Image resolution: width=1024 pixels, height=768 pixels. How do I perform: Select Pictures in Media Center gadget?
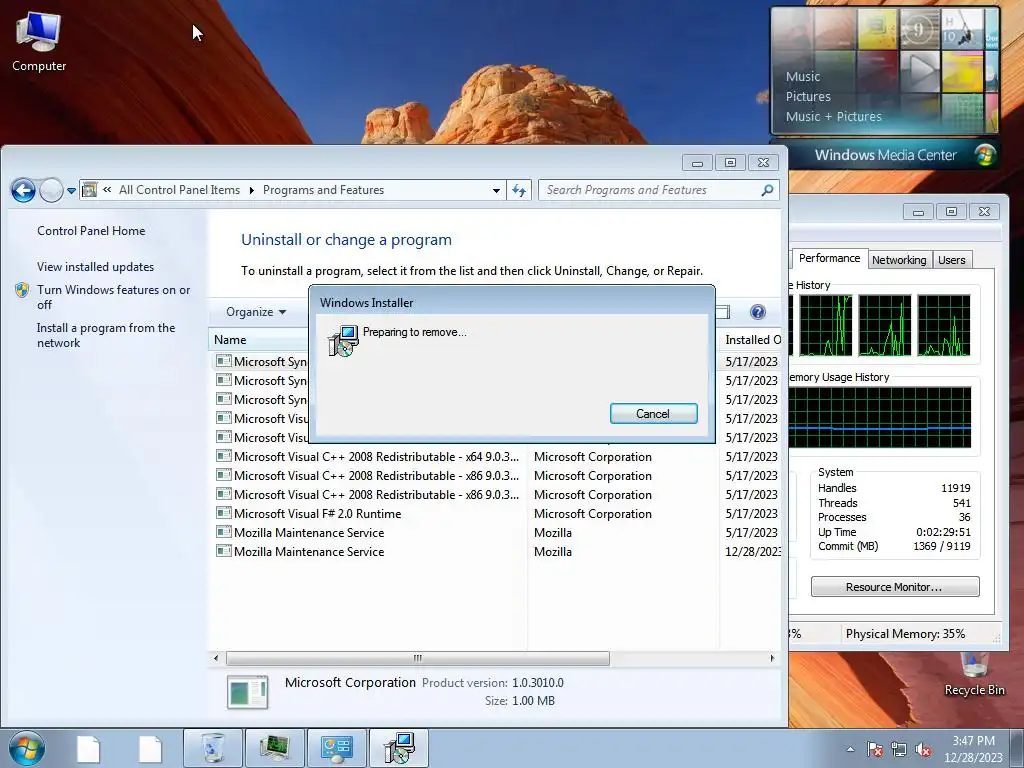(808, 97)
